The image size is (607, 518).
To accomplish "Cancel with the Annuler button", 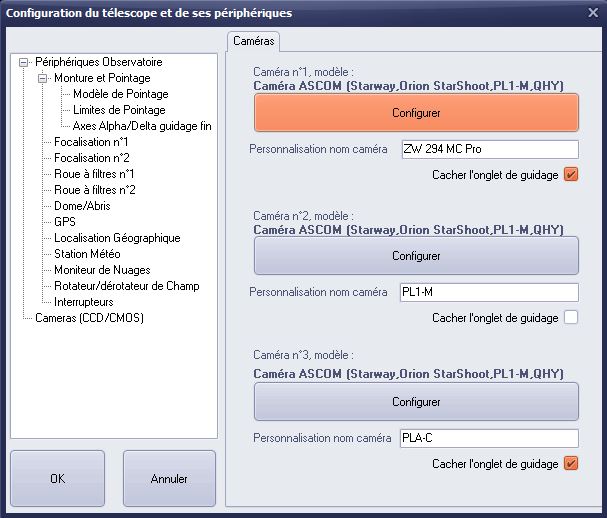I will tap(169, 479).
